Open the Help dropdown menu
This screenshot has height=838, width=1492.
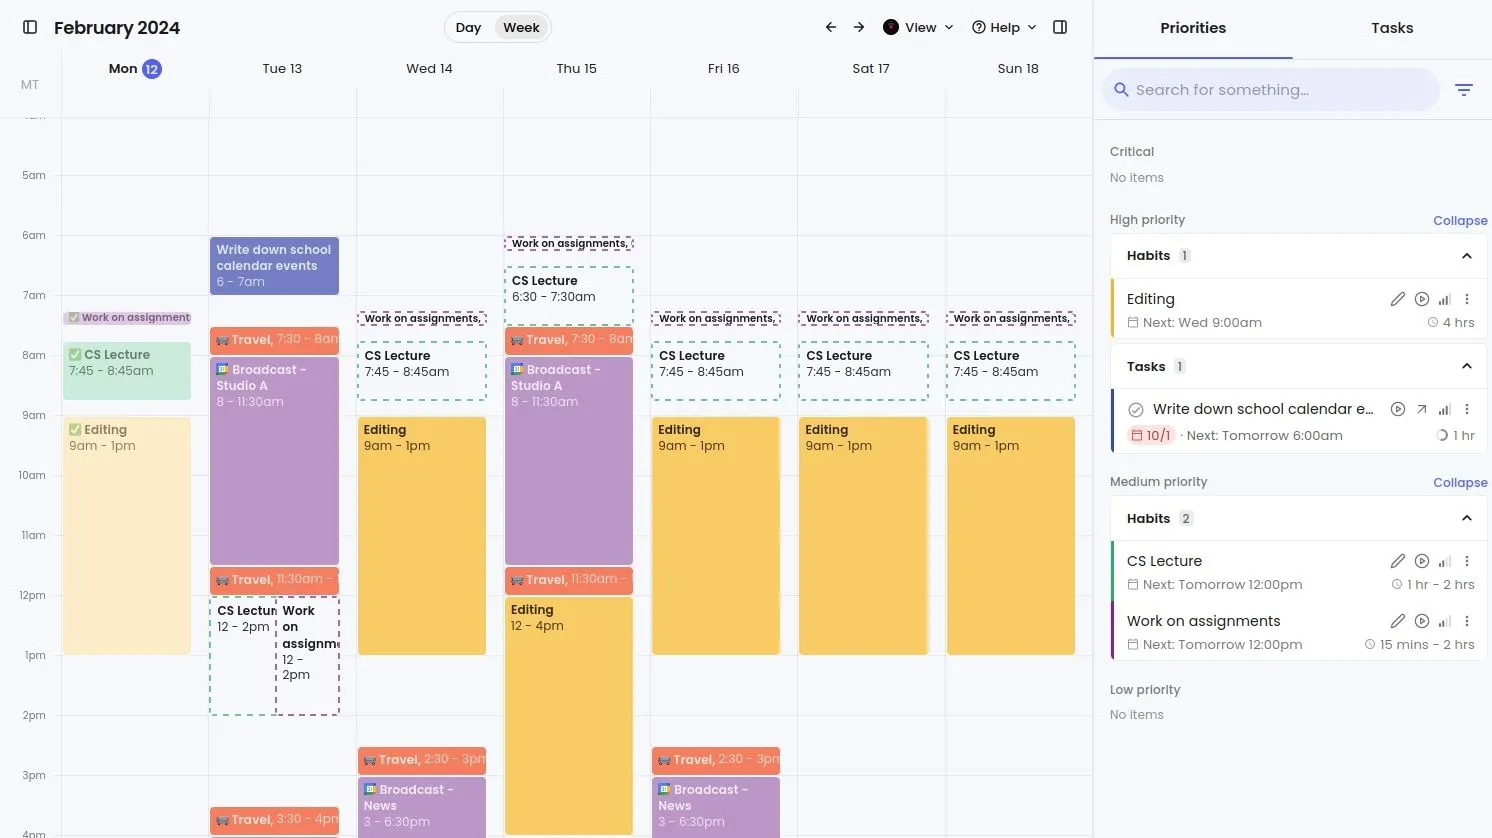click(1004, 27)
